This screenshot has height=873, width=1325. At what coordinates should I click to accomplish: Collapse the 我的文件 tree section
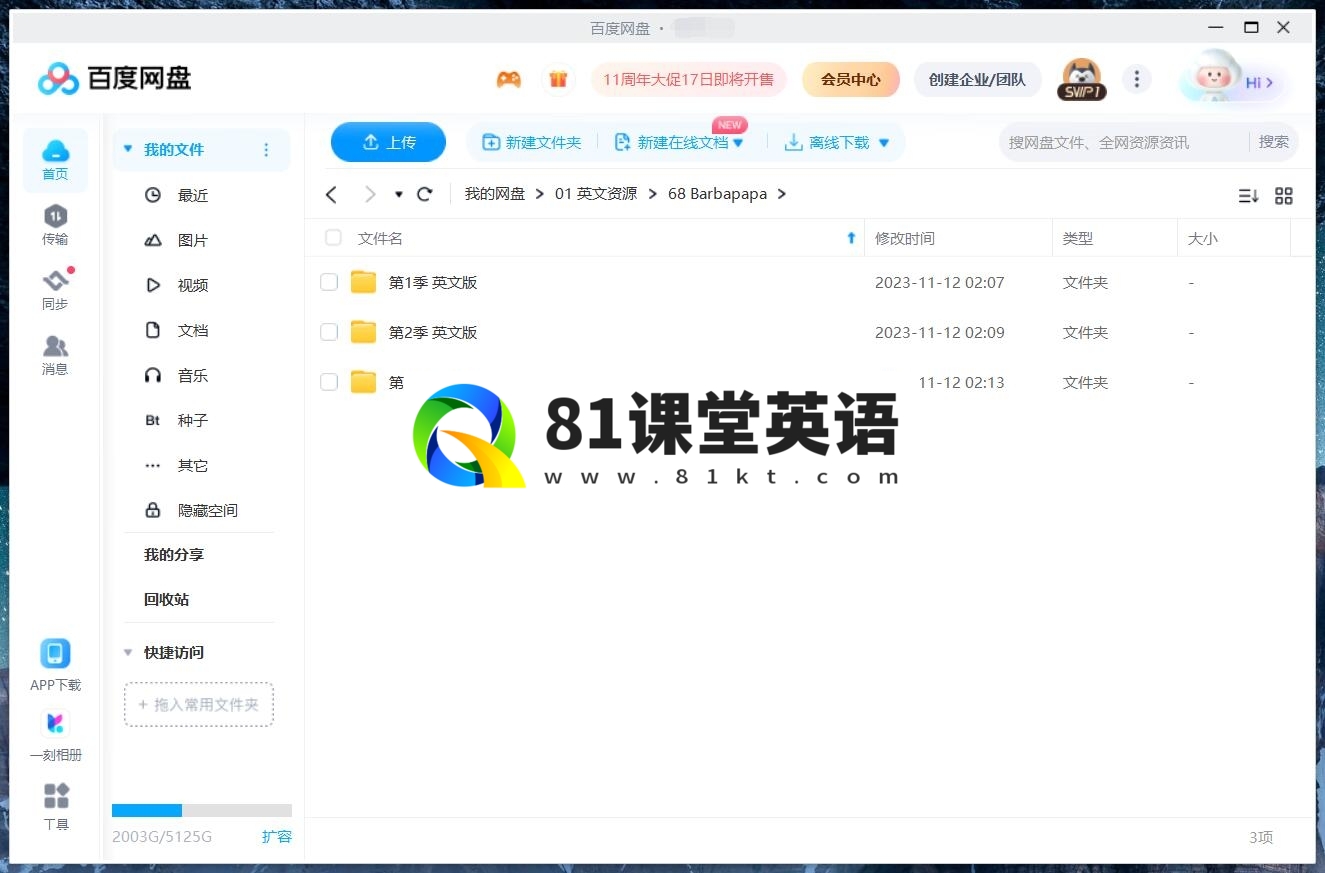click(127, 150)
